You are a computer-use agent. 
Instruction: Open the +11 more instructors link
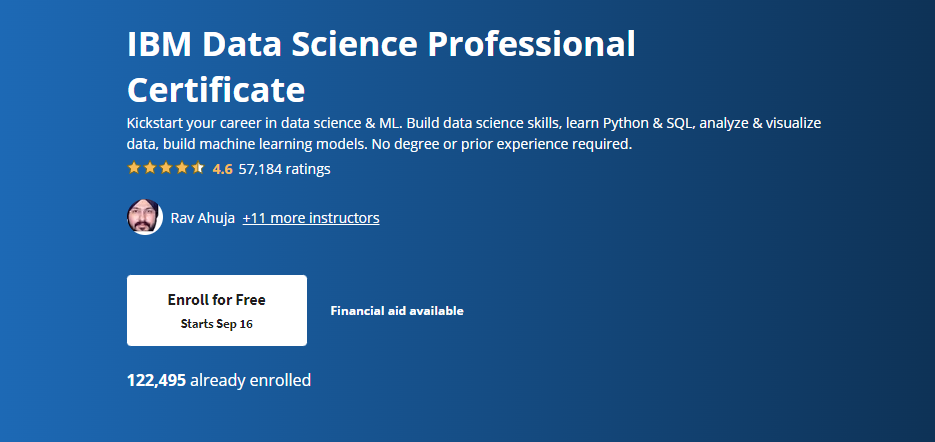point(311,218)
